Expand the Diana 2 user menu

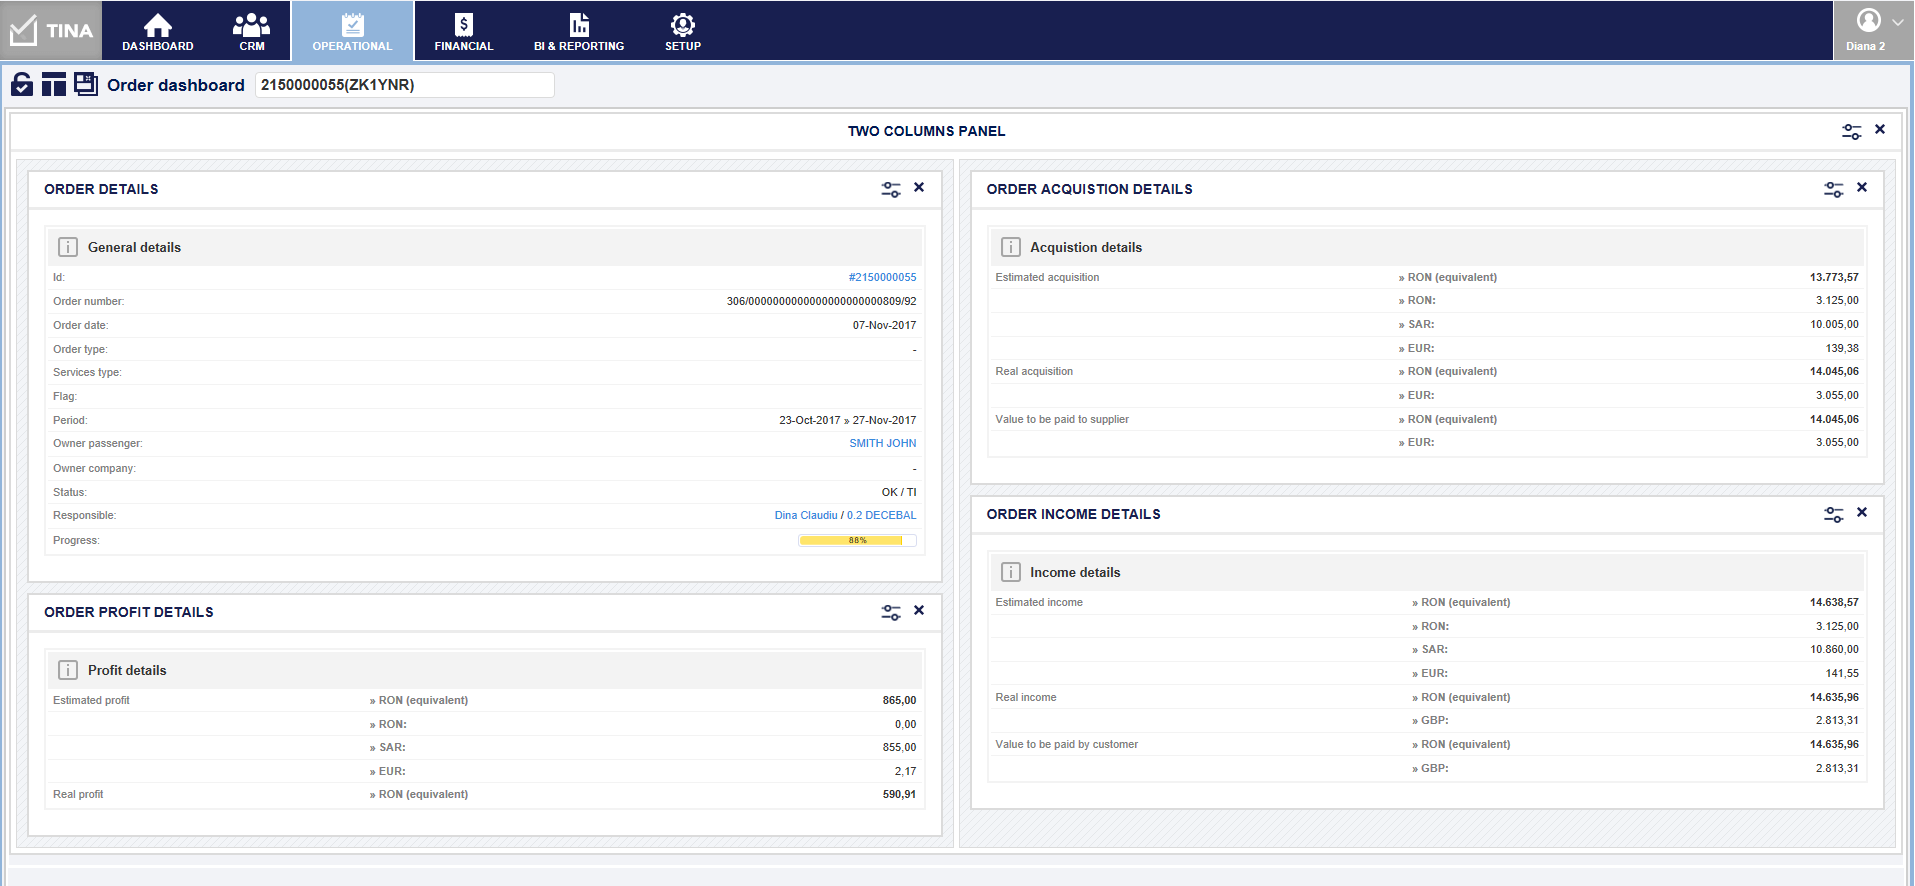point(1873,30)
